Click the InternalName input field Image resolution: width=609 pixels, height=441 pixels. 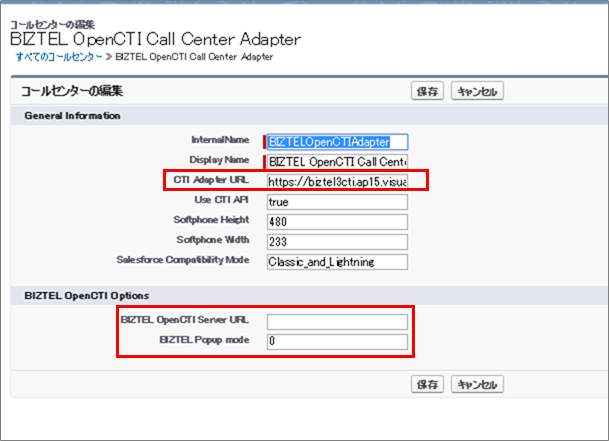click(337, 142)
